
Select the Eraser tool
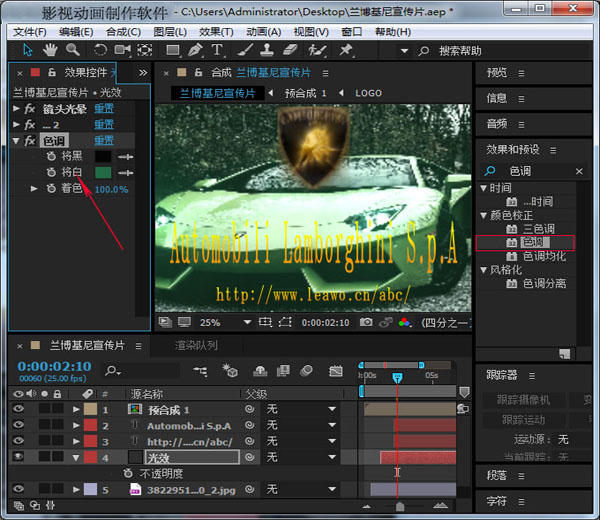point(290,50)
